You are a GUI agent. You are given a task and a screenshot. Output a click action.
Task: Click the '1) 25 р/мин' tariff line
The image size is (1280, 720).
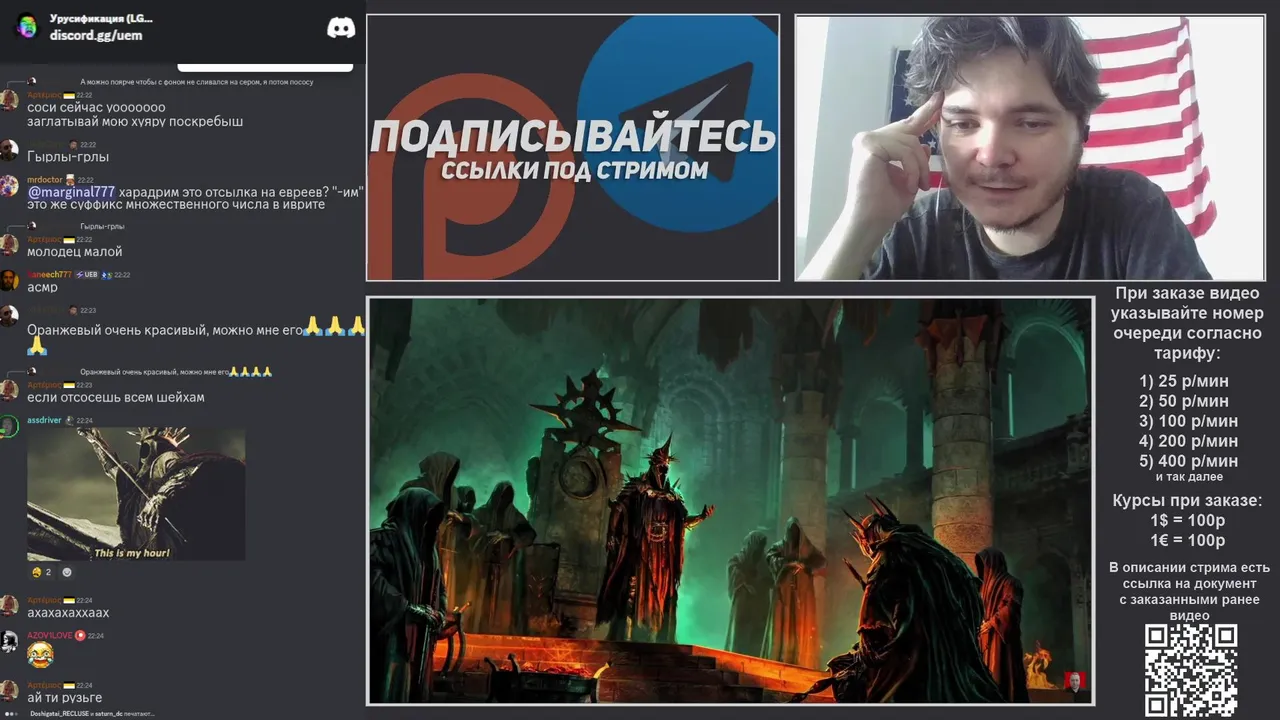(1184, 381)
